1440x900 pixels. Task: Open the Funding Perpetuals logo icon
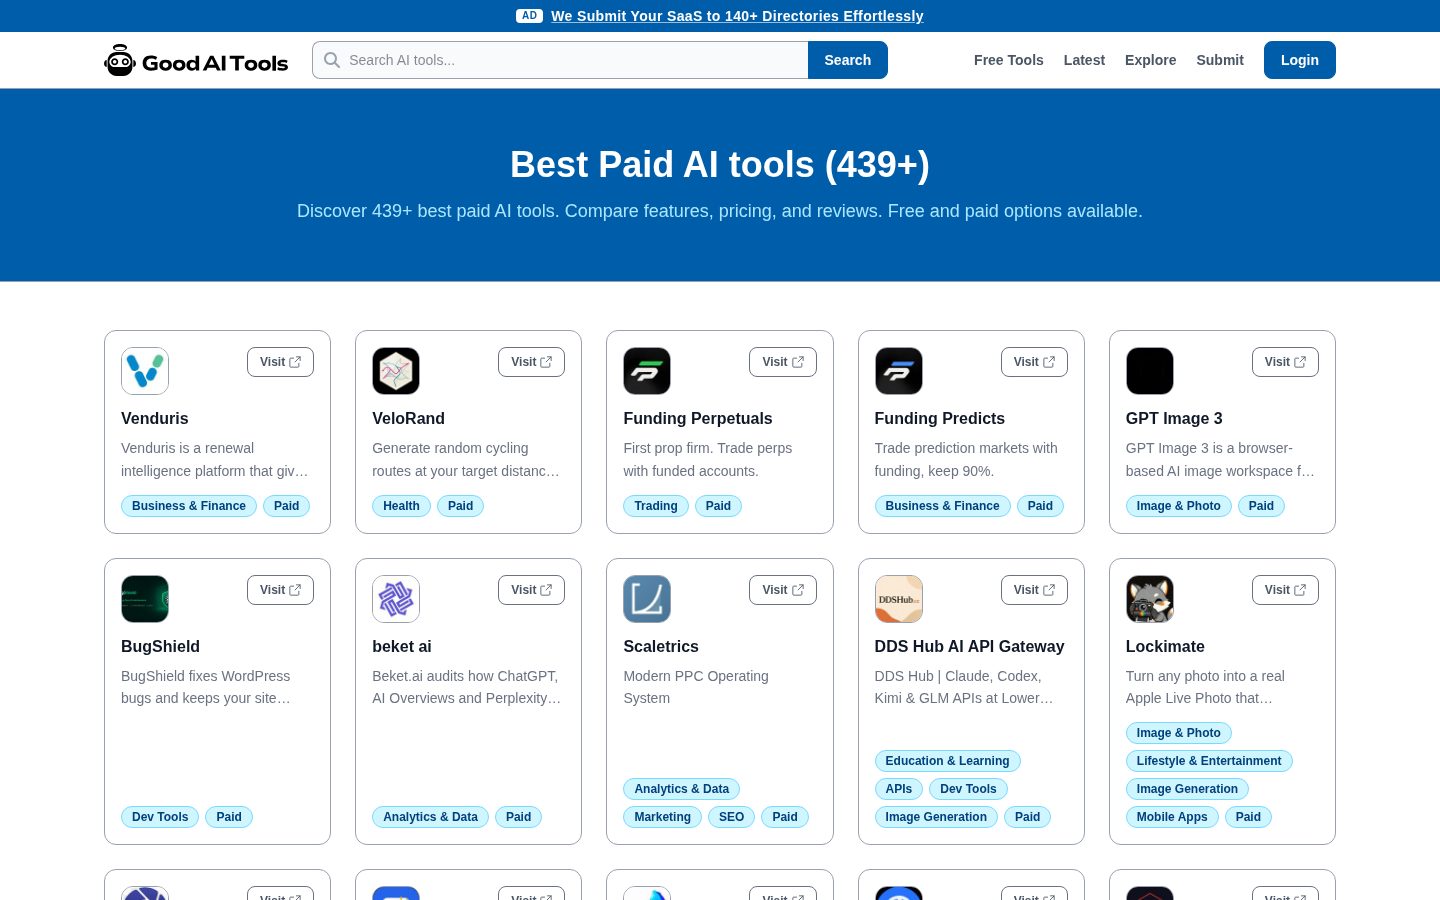(647, 371)
